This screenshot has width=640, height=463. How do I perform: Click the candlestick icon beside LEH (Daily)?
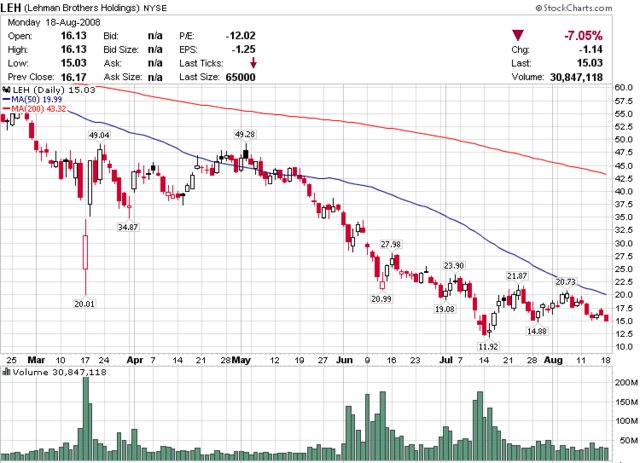point(7,89)
